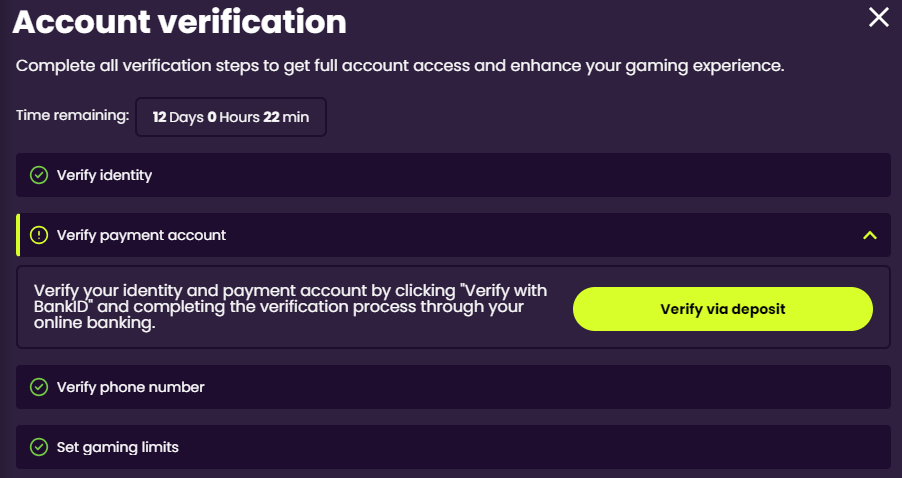This screenshot has height=478, width=902.
Task: Click the green check icon beside Verify phone number
Action: click(x=39, y=386)
